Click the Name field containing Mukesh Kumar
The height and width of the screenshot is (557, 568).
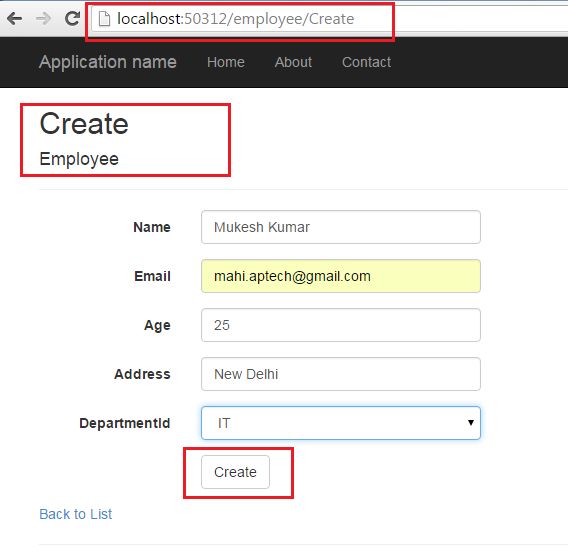tap(341, 227)
